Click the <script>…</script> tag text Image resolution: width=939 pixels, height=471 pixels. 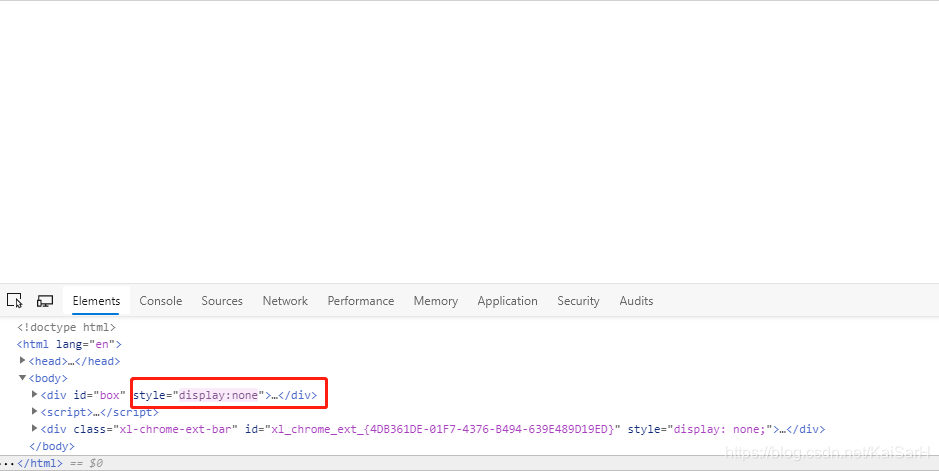(x=99, y=412)
